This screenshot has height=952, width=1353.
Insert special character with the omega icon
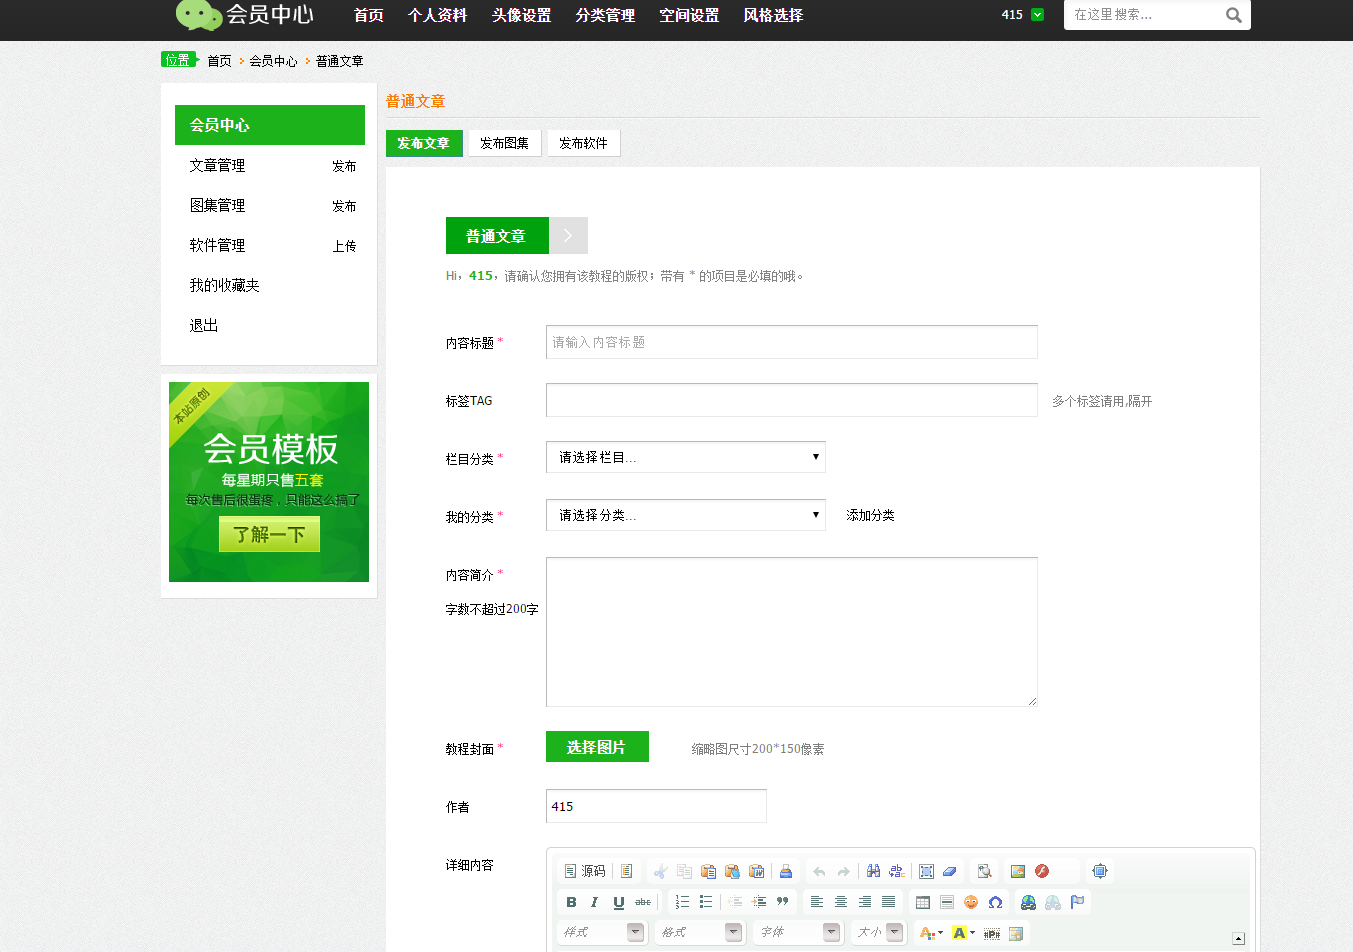(x=995, y=902)
